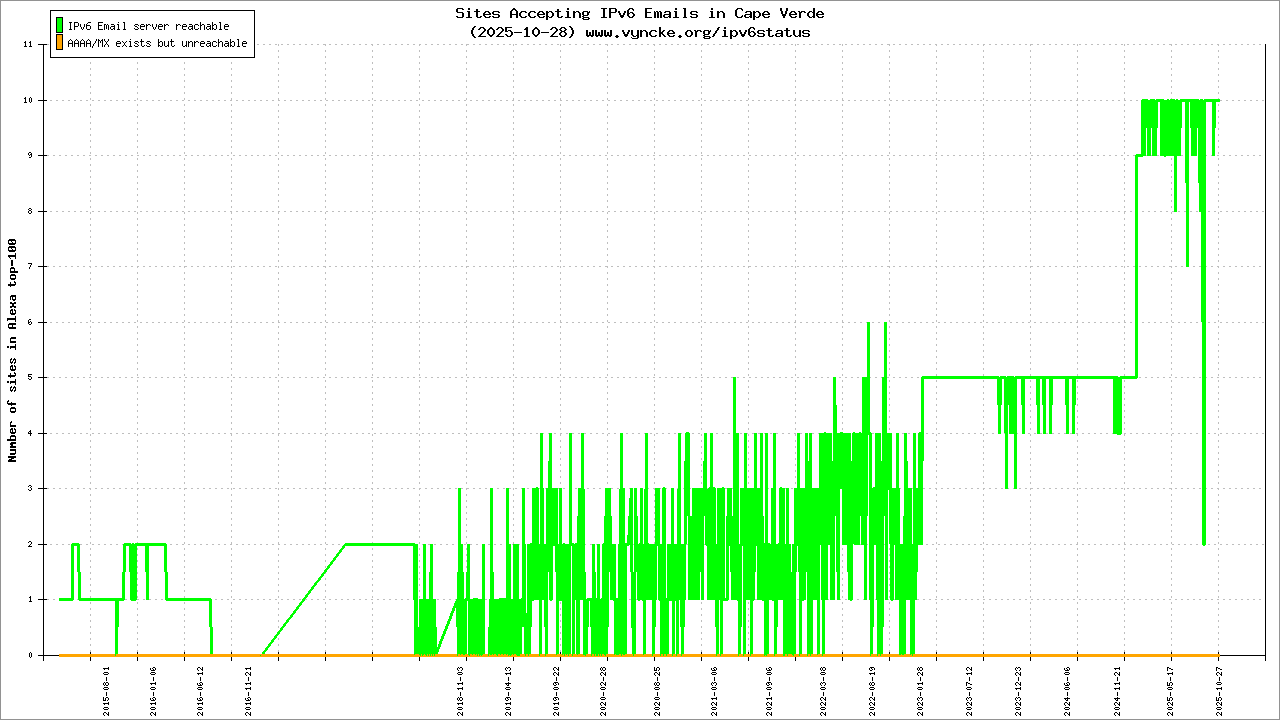
Task: Click the 2016-11-21 date tick label
Action: 249,691
